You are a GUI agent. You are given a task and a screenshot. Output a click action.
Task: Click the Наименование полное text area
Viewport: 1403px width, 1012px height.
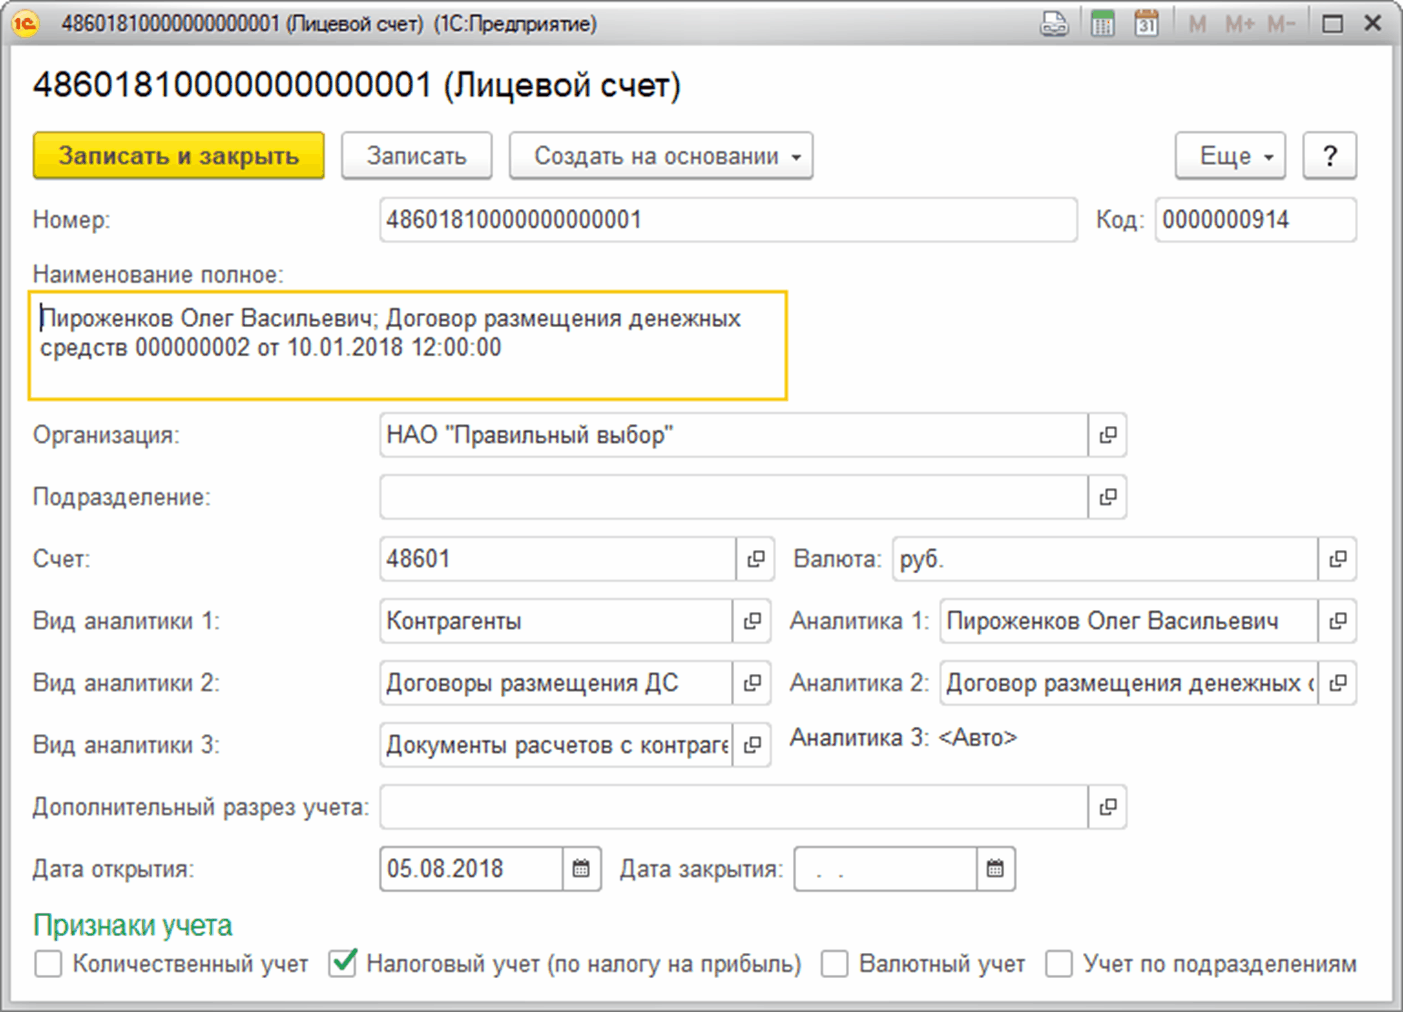coord(408,345)
